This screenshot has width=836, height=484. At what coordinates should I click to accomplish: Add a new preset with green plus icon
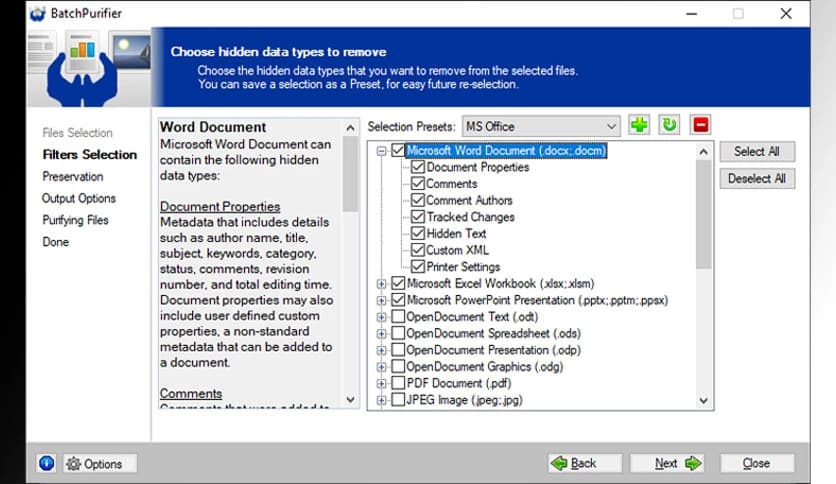[639, 125]
